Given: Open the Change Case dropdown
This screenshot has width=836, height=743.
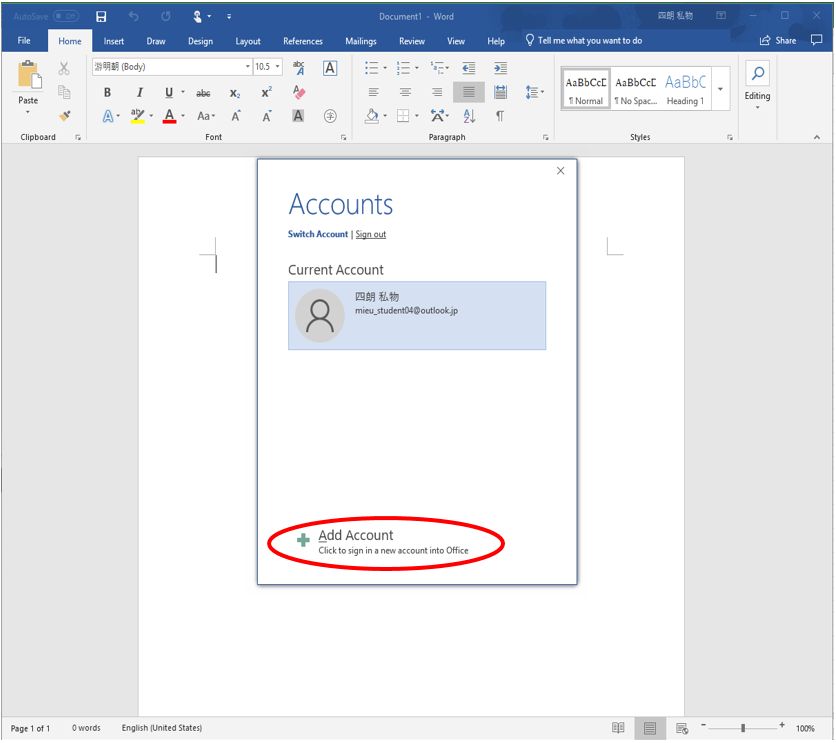Looking at the screenshot, I should tap(206, 116).
